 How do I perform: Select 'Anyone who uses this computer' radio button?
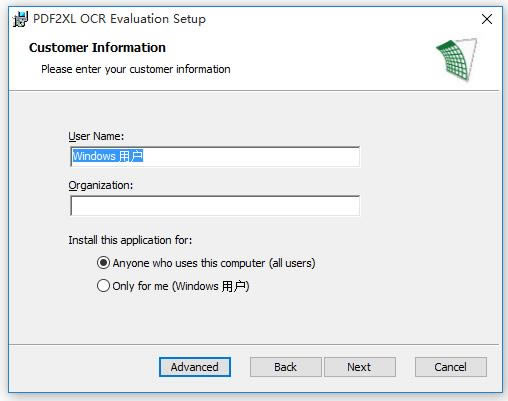tap(103, 263)
